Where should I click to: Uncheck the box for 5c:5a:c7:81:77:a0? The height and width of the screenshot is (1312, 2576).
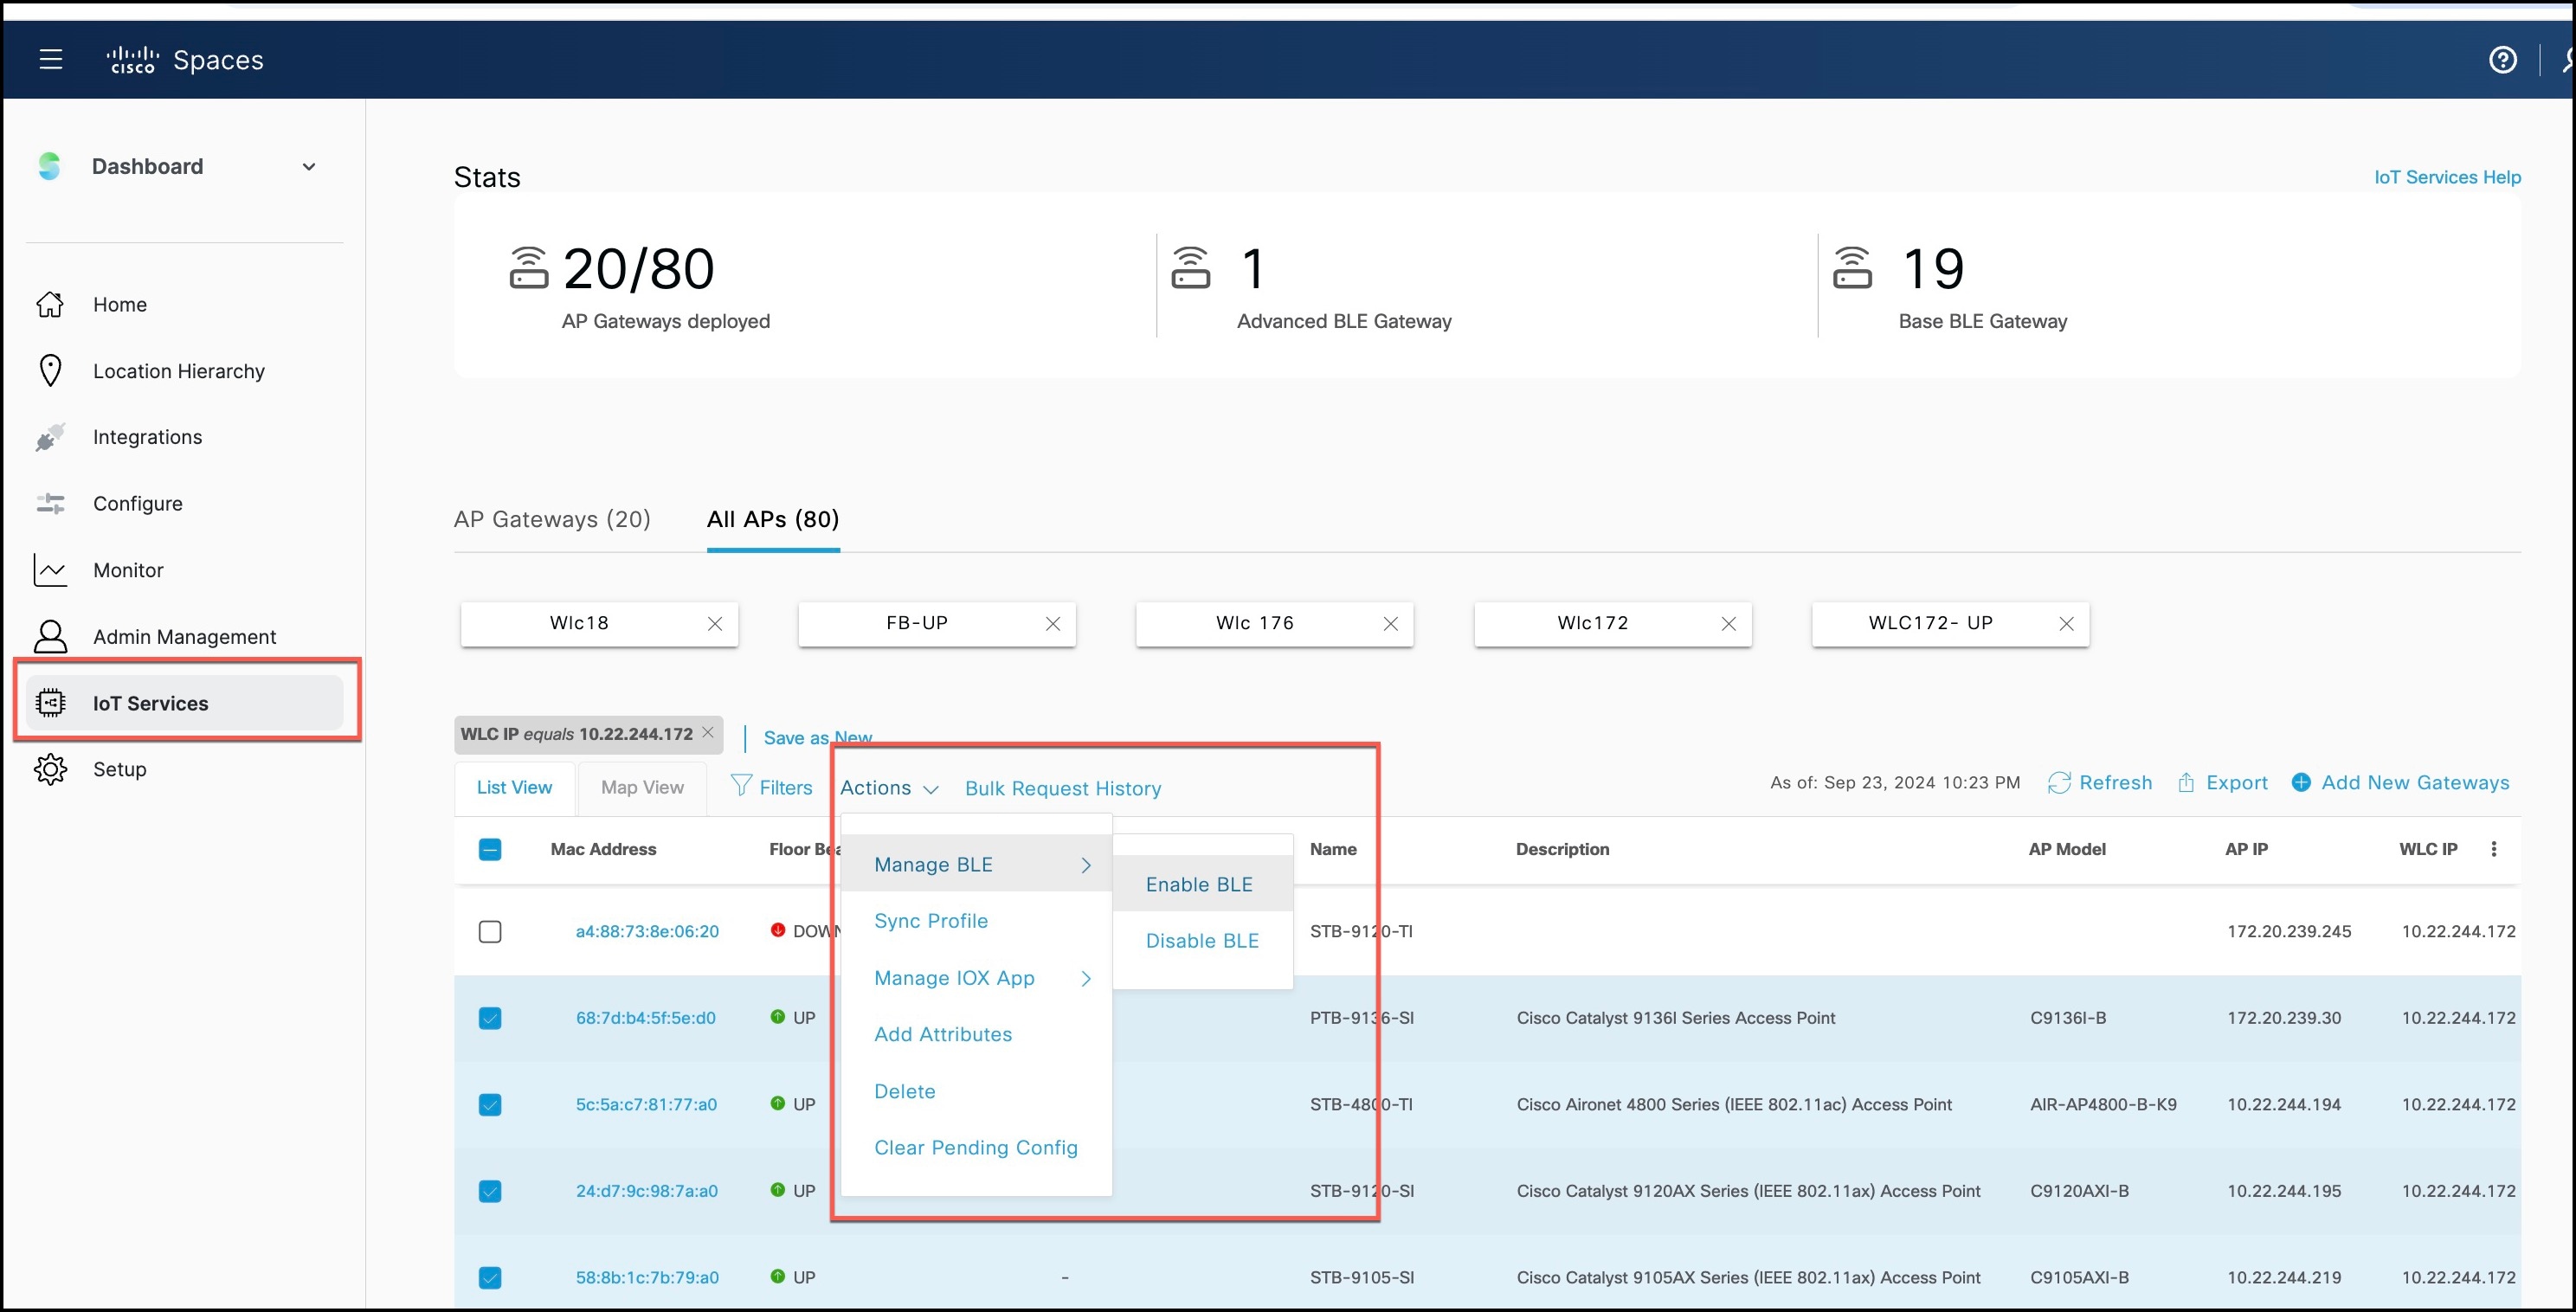tap(490, 1105)
